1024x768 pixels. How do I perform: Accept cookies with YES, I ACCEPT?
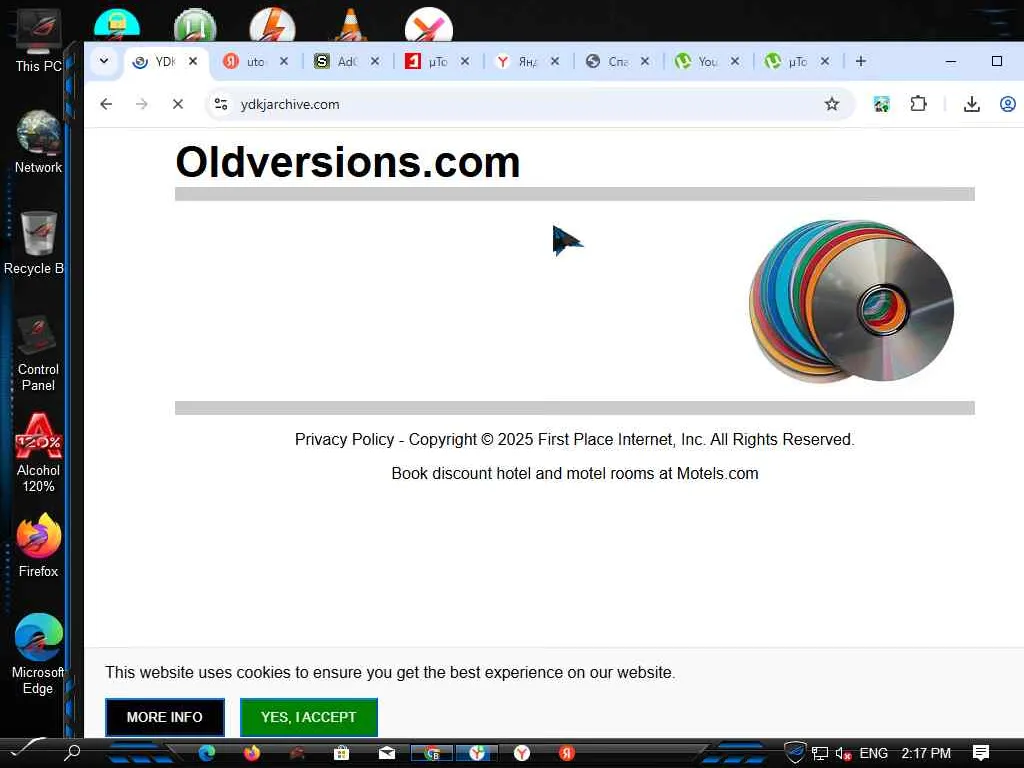308,717
